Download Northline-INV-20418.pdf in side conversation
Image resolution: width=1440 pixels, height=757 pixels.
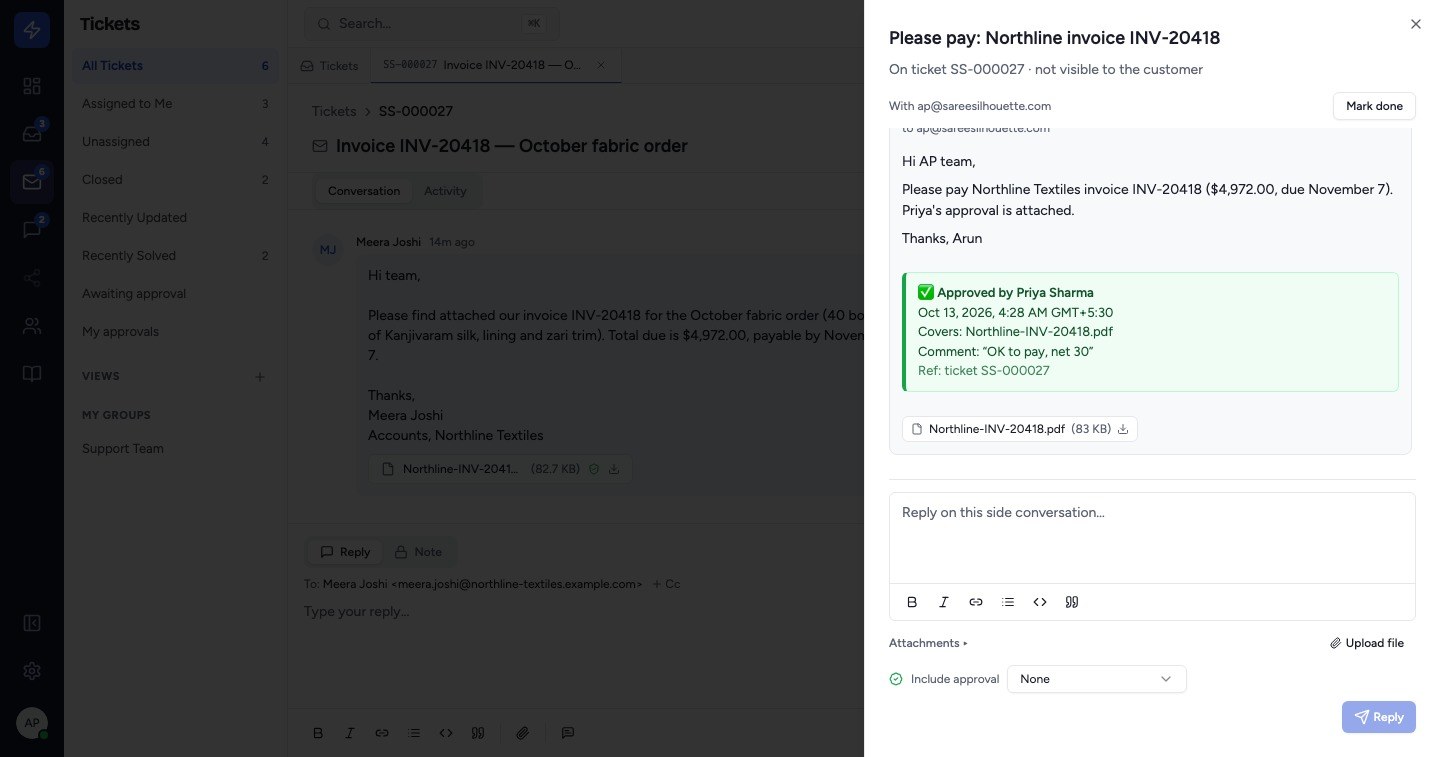pos(1123,429)
